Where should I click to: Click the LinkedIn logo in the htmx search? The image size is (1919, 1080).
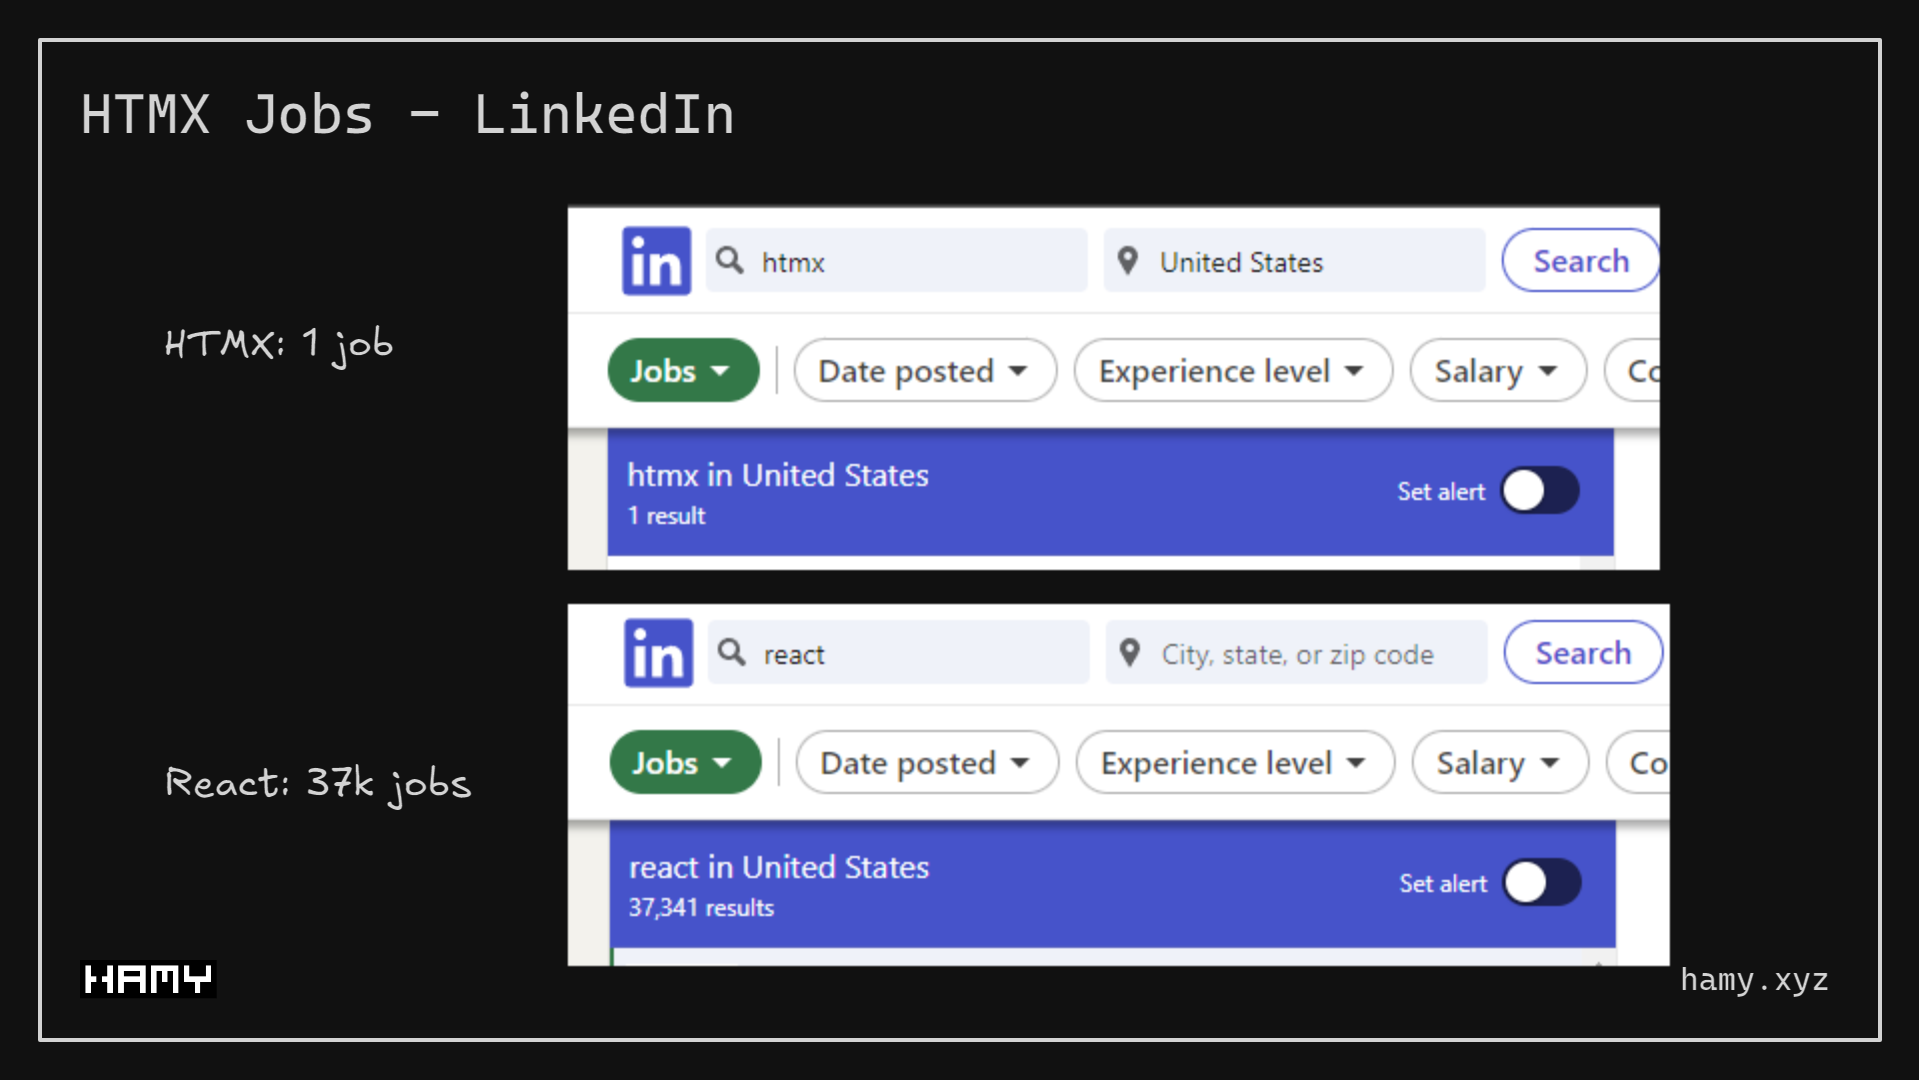pyautogui.click(x=656, y=260)
